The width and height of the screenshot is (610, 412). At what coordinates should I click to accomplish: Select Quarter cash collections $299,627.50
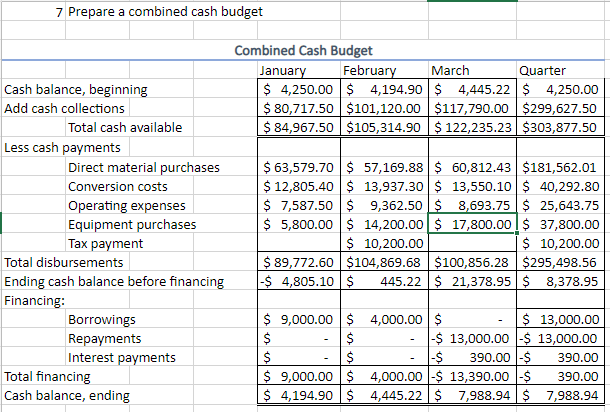561,109
